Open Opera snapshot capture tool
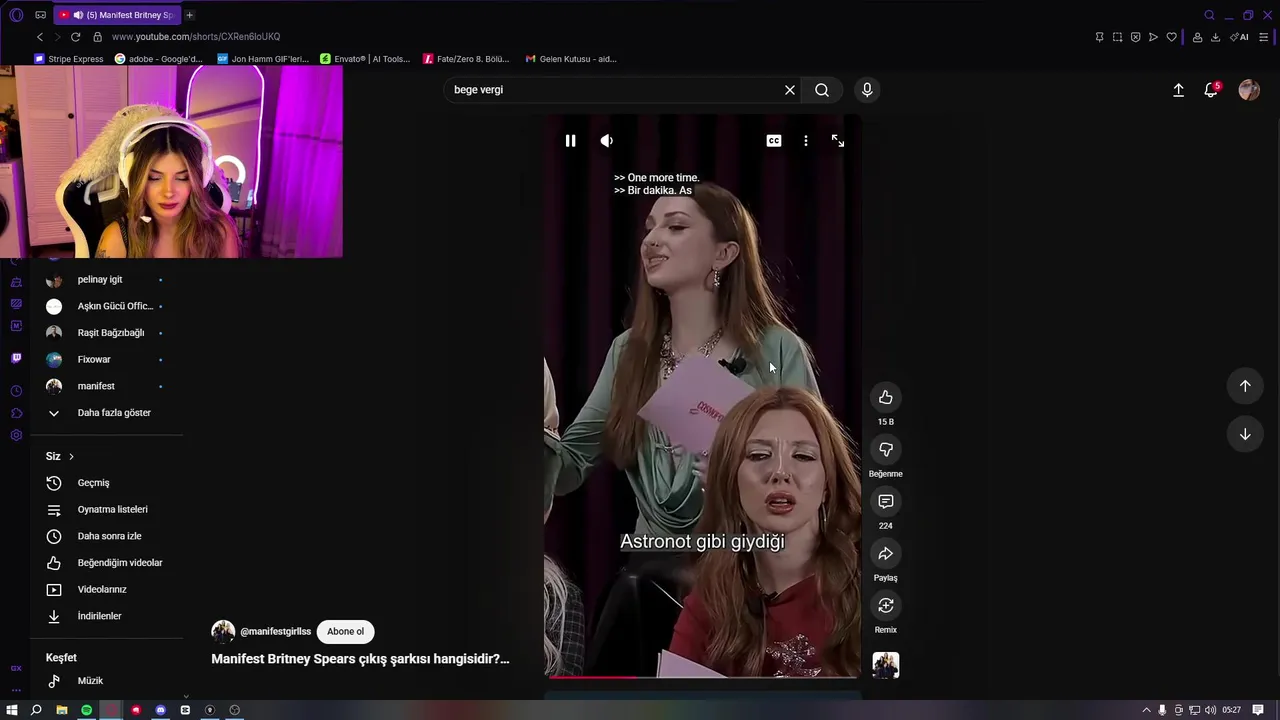This screenshot has height=720, width=1280. [1117, 37]
